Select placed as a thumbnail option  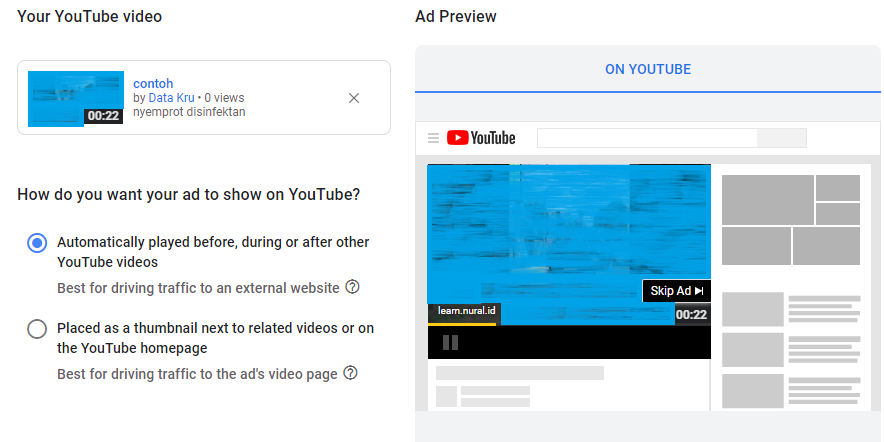37,329
